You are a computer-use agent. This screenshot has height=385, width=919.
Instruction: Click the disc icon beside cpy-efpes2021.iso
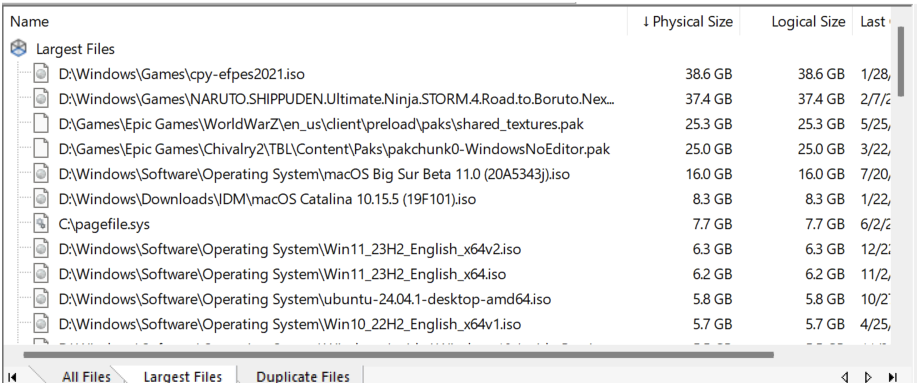(40, 74)
